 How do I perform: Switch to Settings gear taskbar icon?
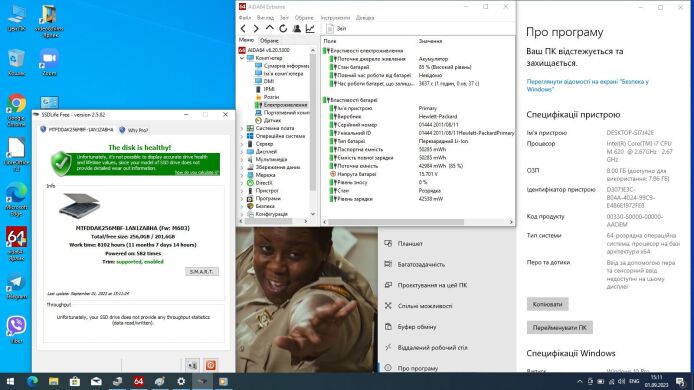tap(181, 381)
